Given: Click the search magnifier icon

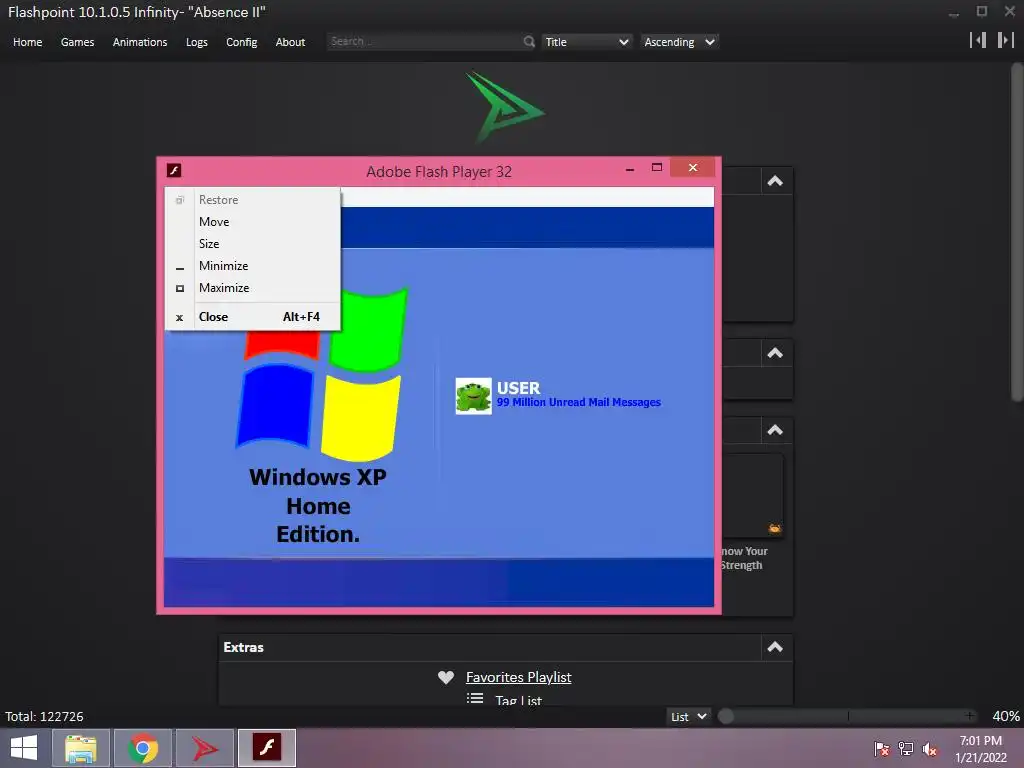Looking at the screenshot, I should point(529,42).
